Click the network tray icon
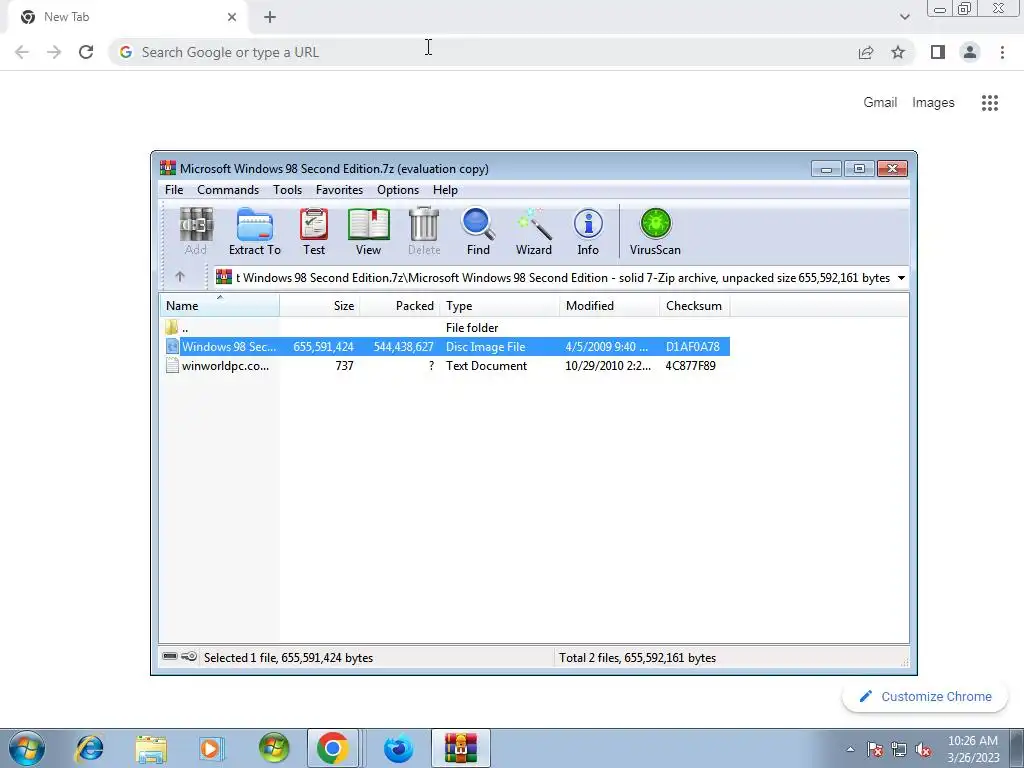The height and width of the screenshot is (768, 1024). coord(899,750)
